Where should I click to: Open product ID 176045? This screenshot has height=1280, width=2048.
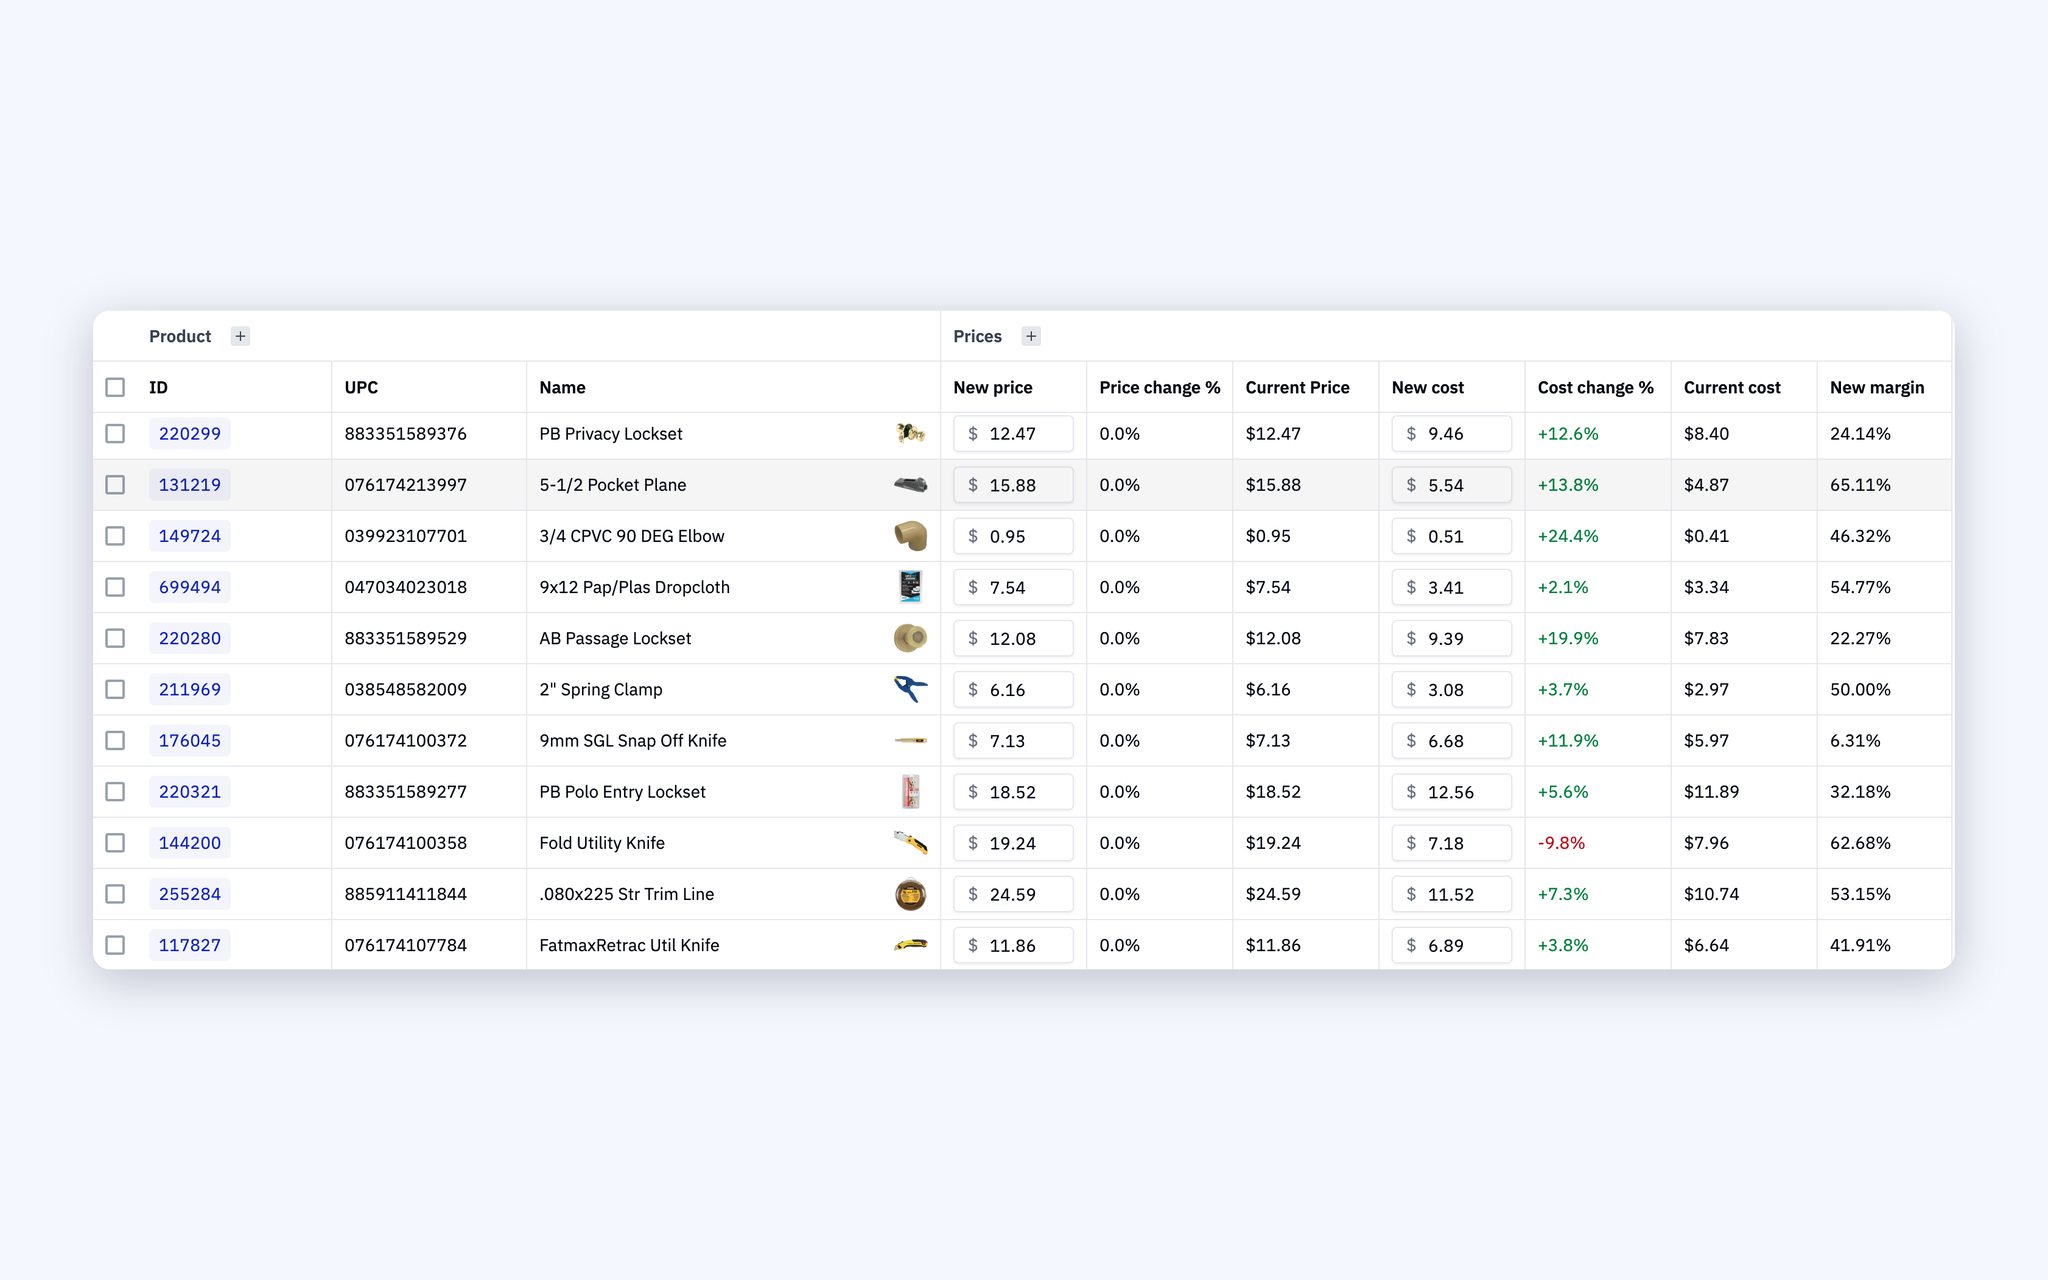190,740
